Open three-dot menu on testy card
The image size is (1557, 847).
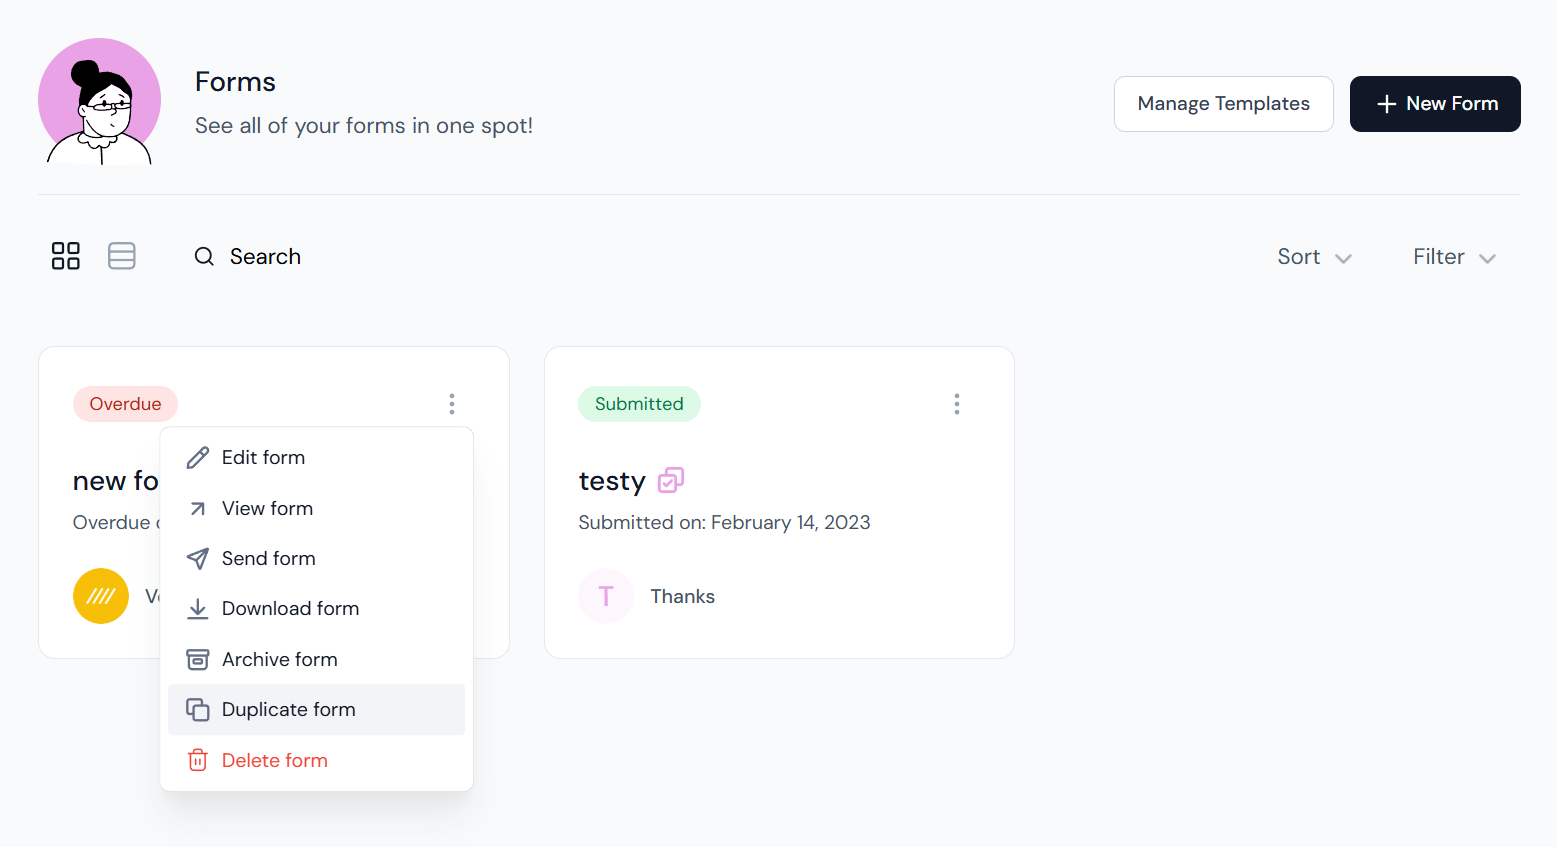[x=957, y=404]
